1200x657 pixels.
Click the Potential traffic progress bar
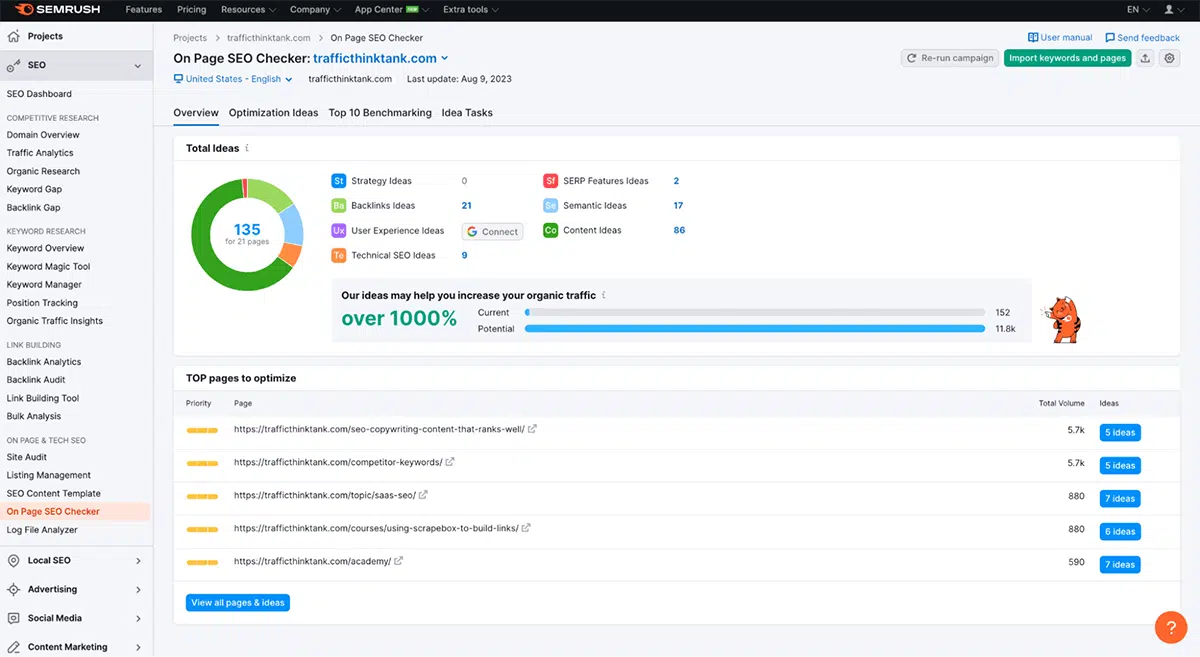coord(754,329)
